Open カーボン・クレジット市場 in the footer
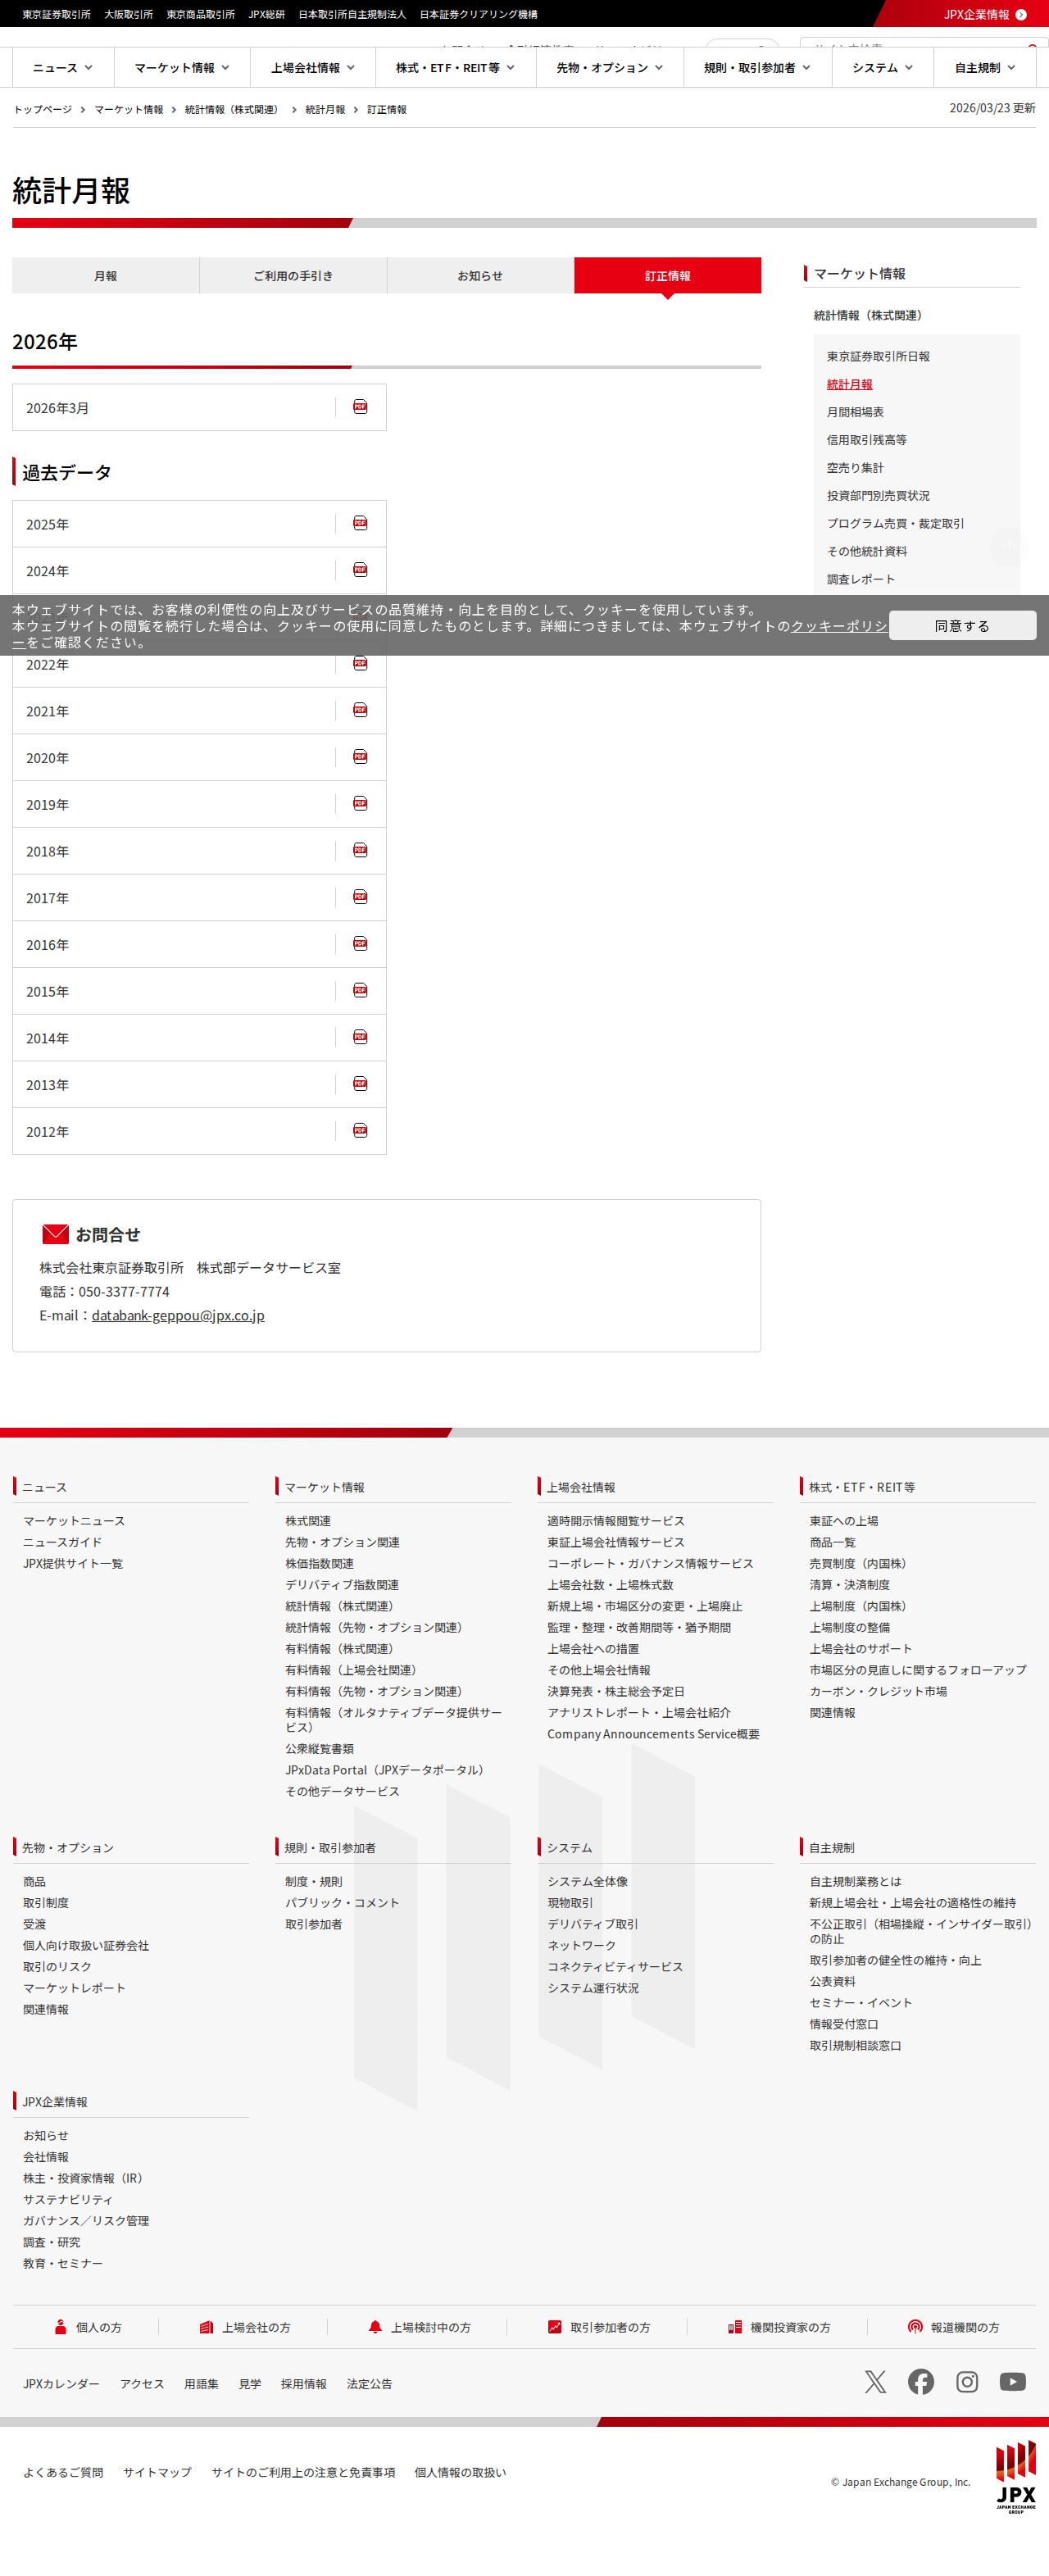The height and width of the screenshot is (2576, 1049). [878, 1691]
